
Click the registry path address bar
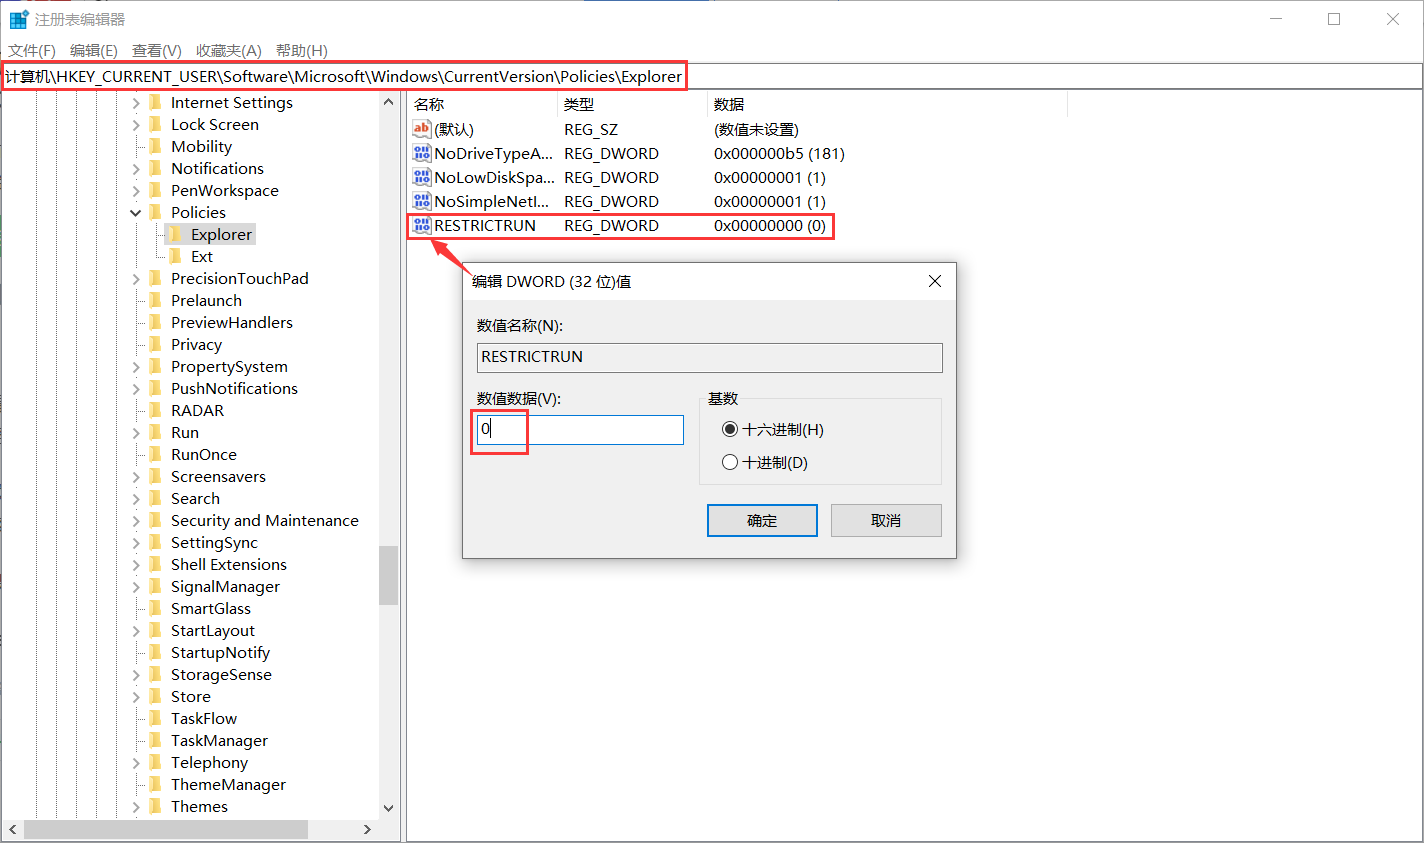(712, 76)
